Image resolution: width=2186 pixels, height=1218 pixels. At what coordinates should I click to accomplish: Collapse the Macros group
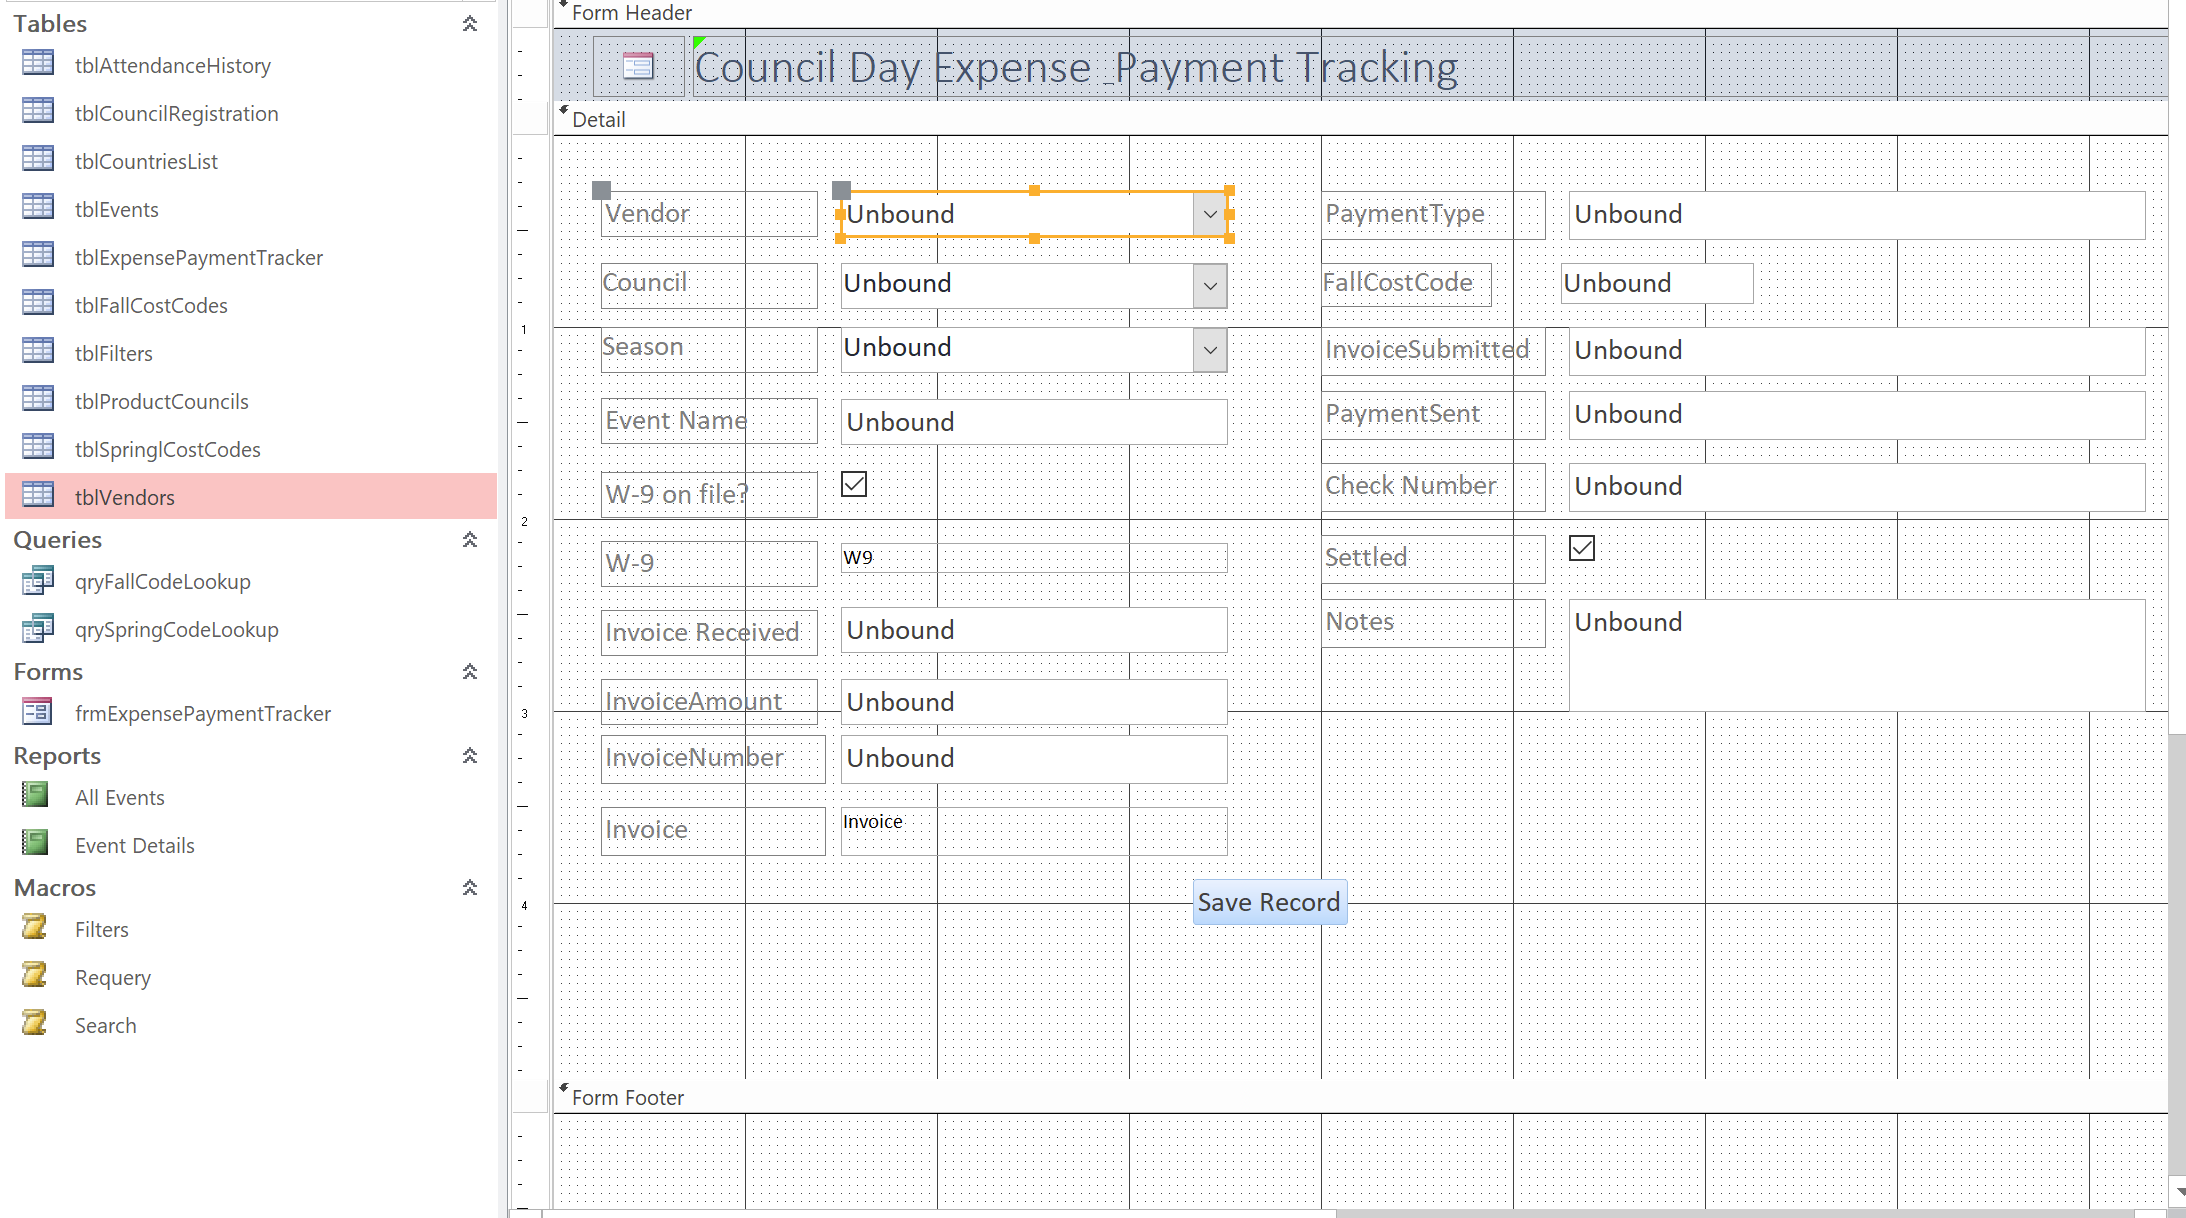(470, 887)
